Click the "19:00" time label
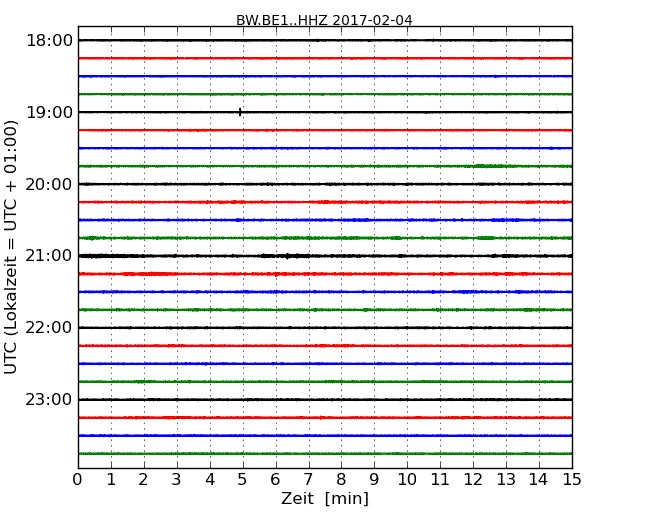This screenshot has height=520, width=650. 49,112
